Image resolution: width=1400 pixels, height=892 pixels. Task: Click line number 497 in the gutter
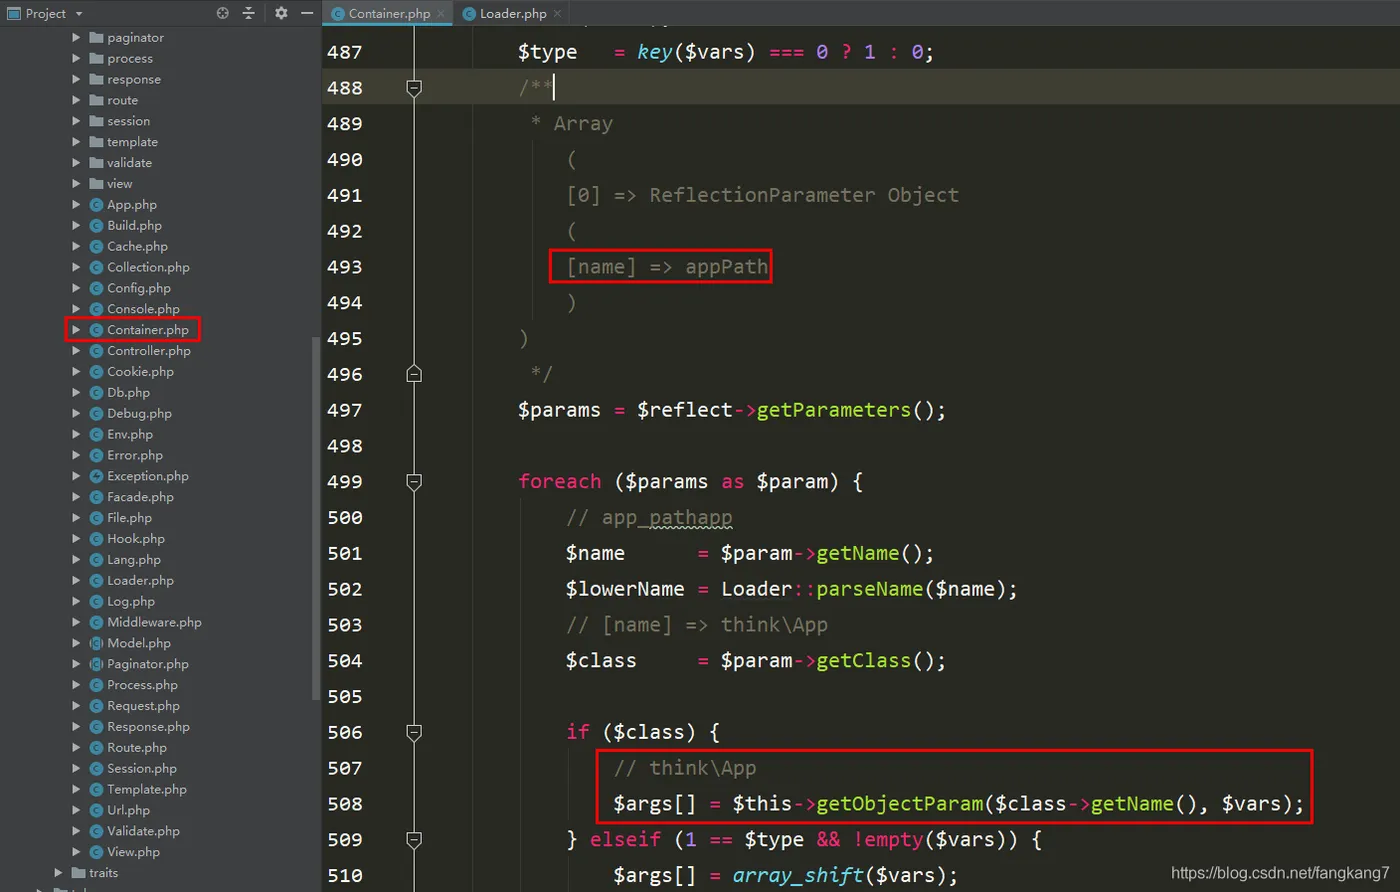click(x=345, y=410)
